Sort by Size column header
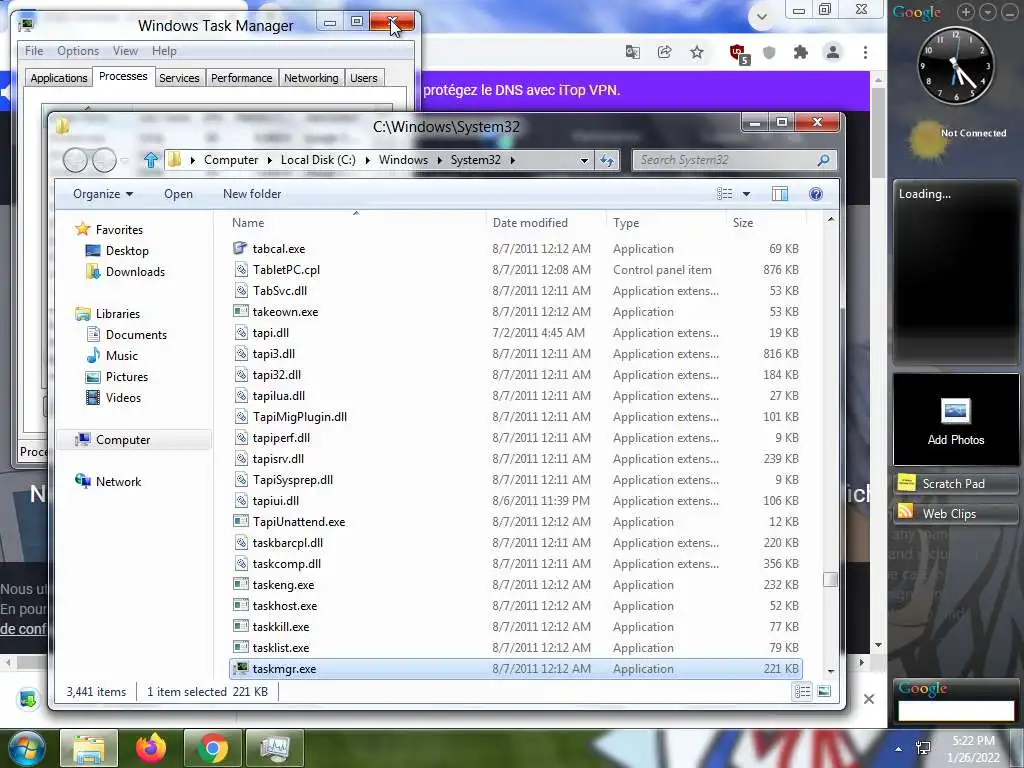 [743, 223]
